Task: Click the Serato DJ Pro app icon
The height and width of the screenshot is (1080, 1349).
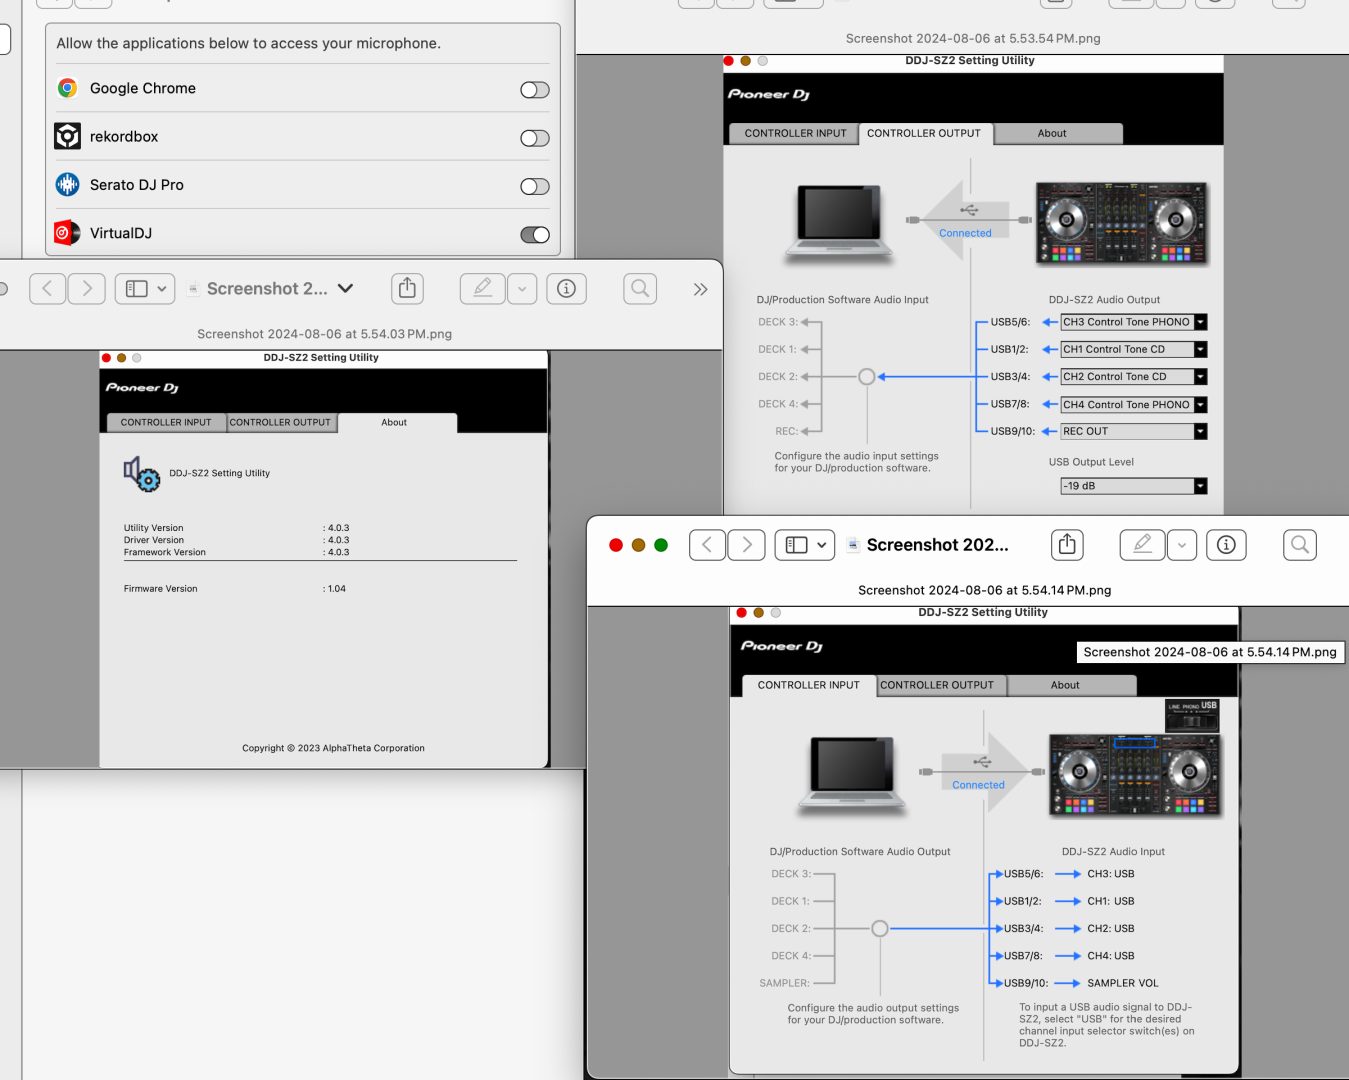Action: click(x=67, y=184)
